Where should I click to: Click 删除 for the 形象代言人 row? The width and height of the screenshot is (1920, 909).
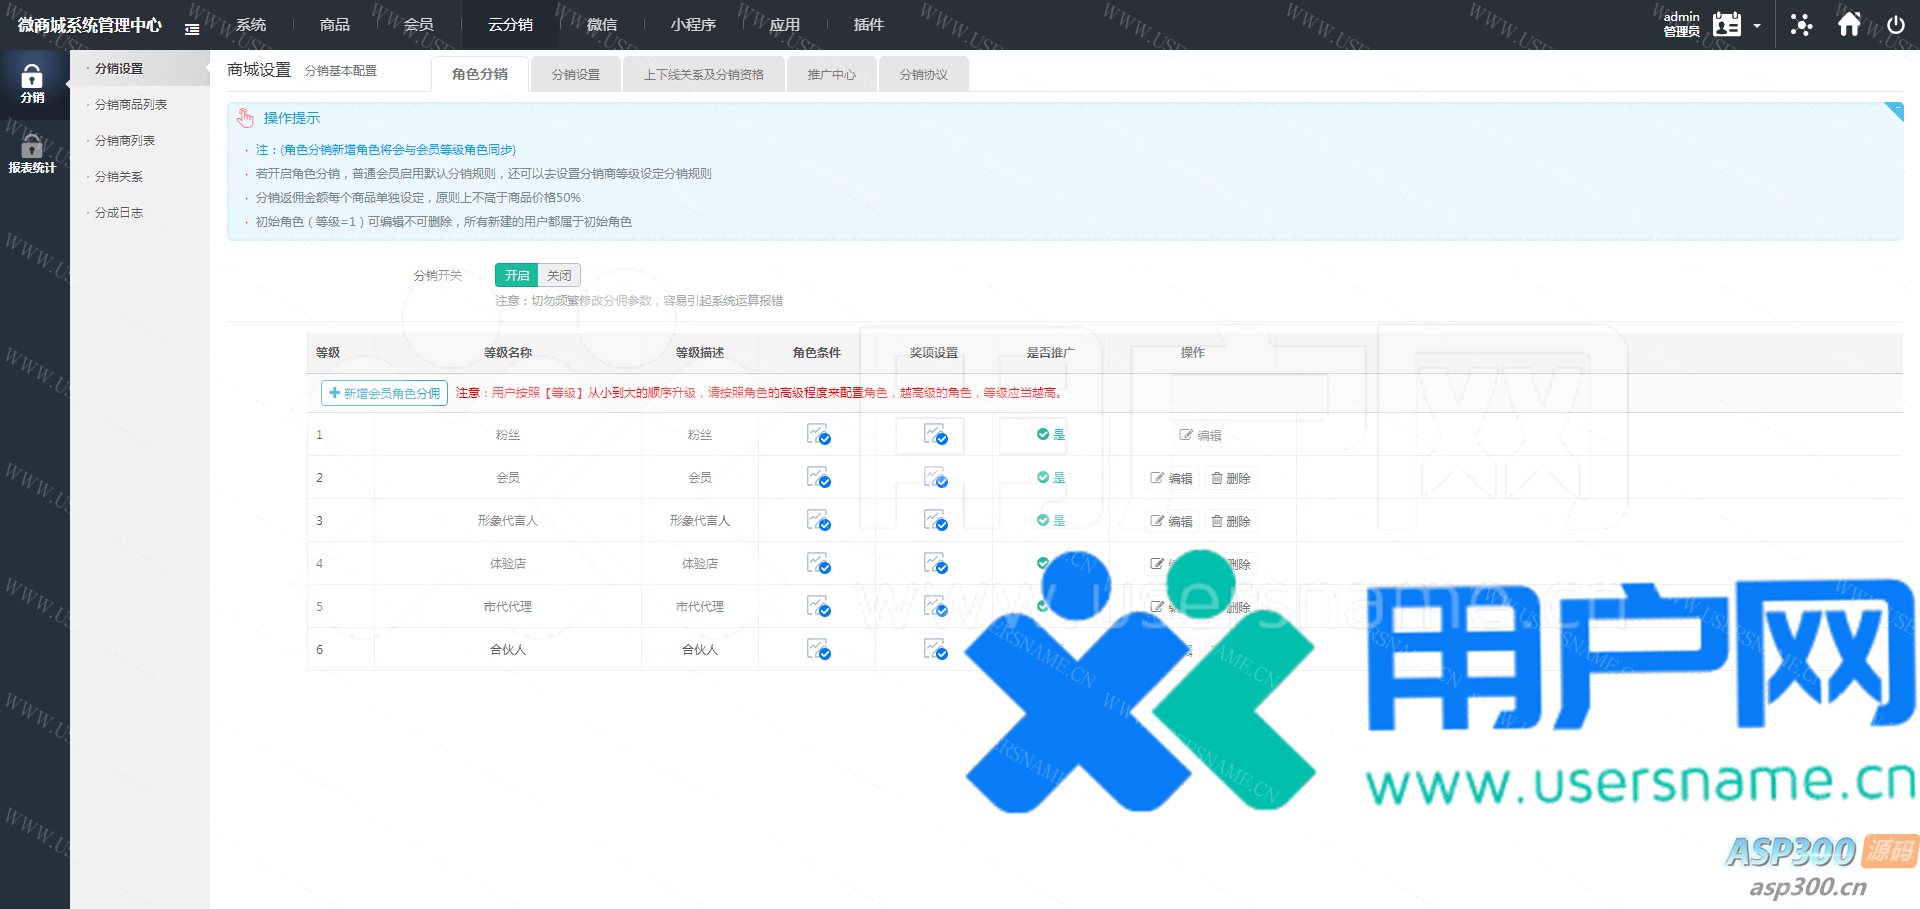1231,521
